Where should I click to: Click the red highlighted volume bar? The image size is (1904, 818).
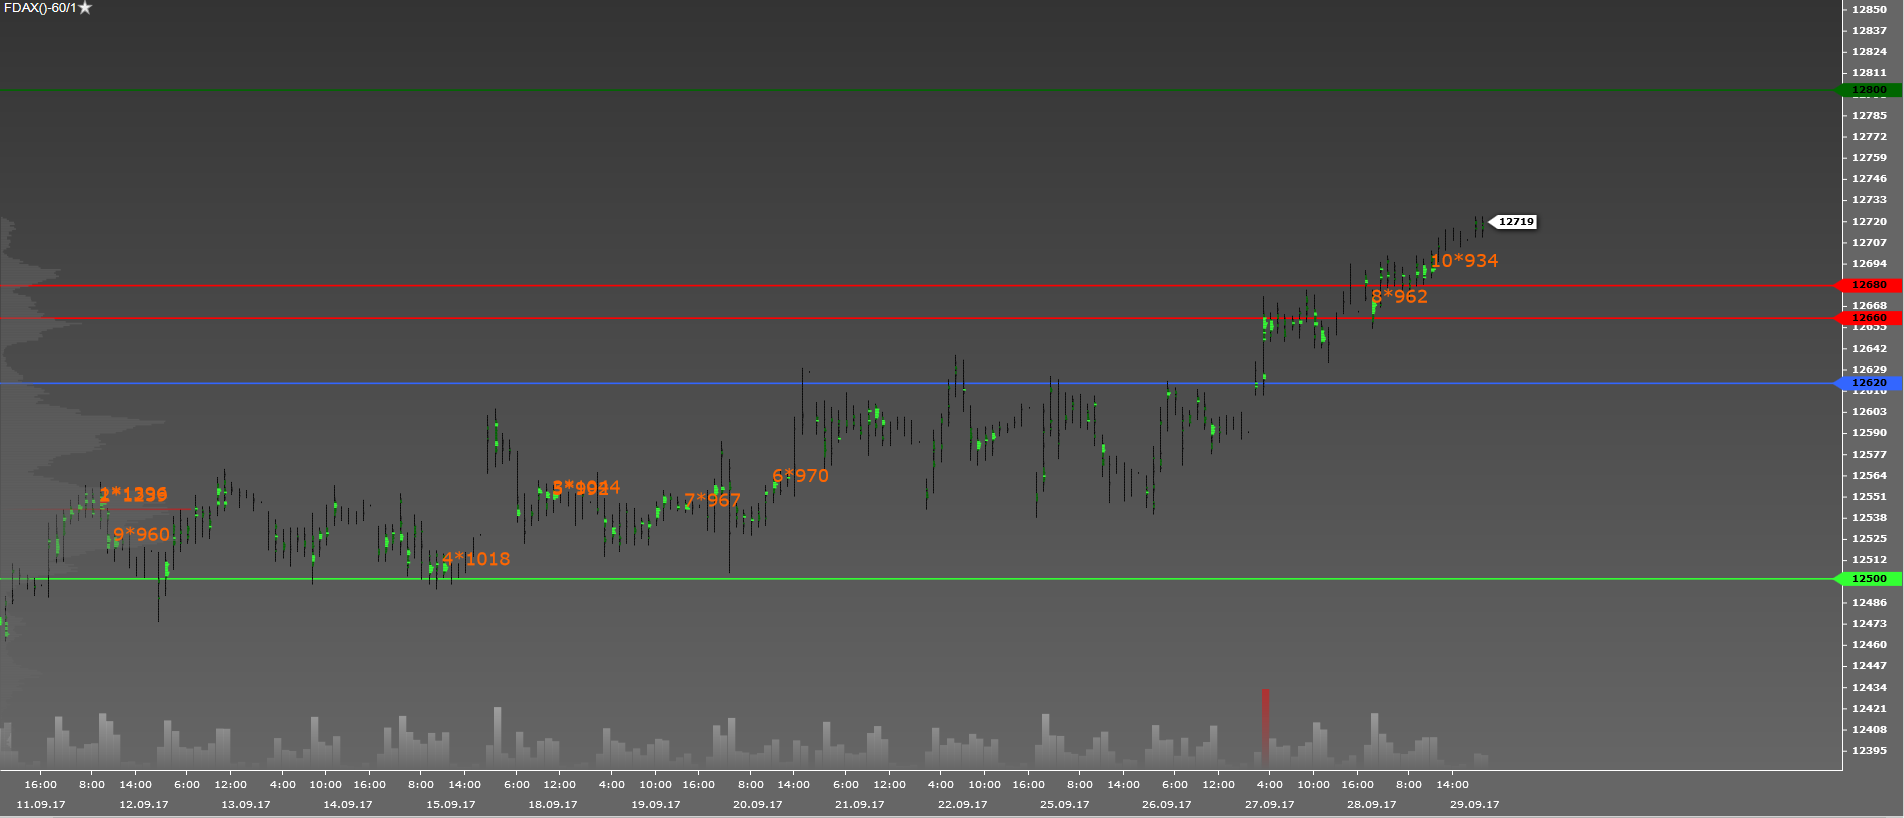pyautogui.click(x=1265, y=725)
